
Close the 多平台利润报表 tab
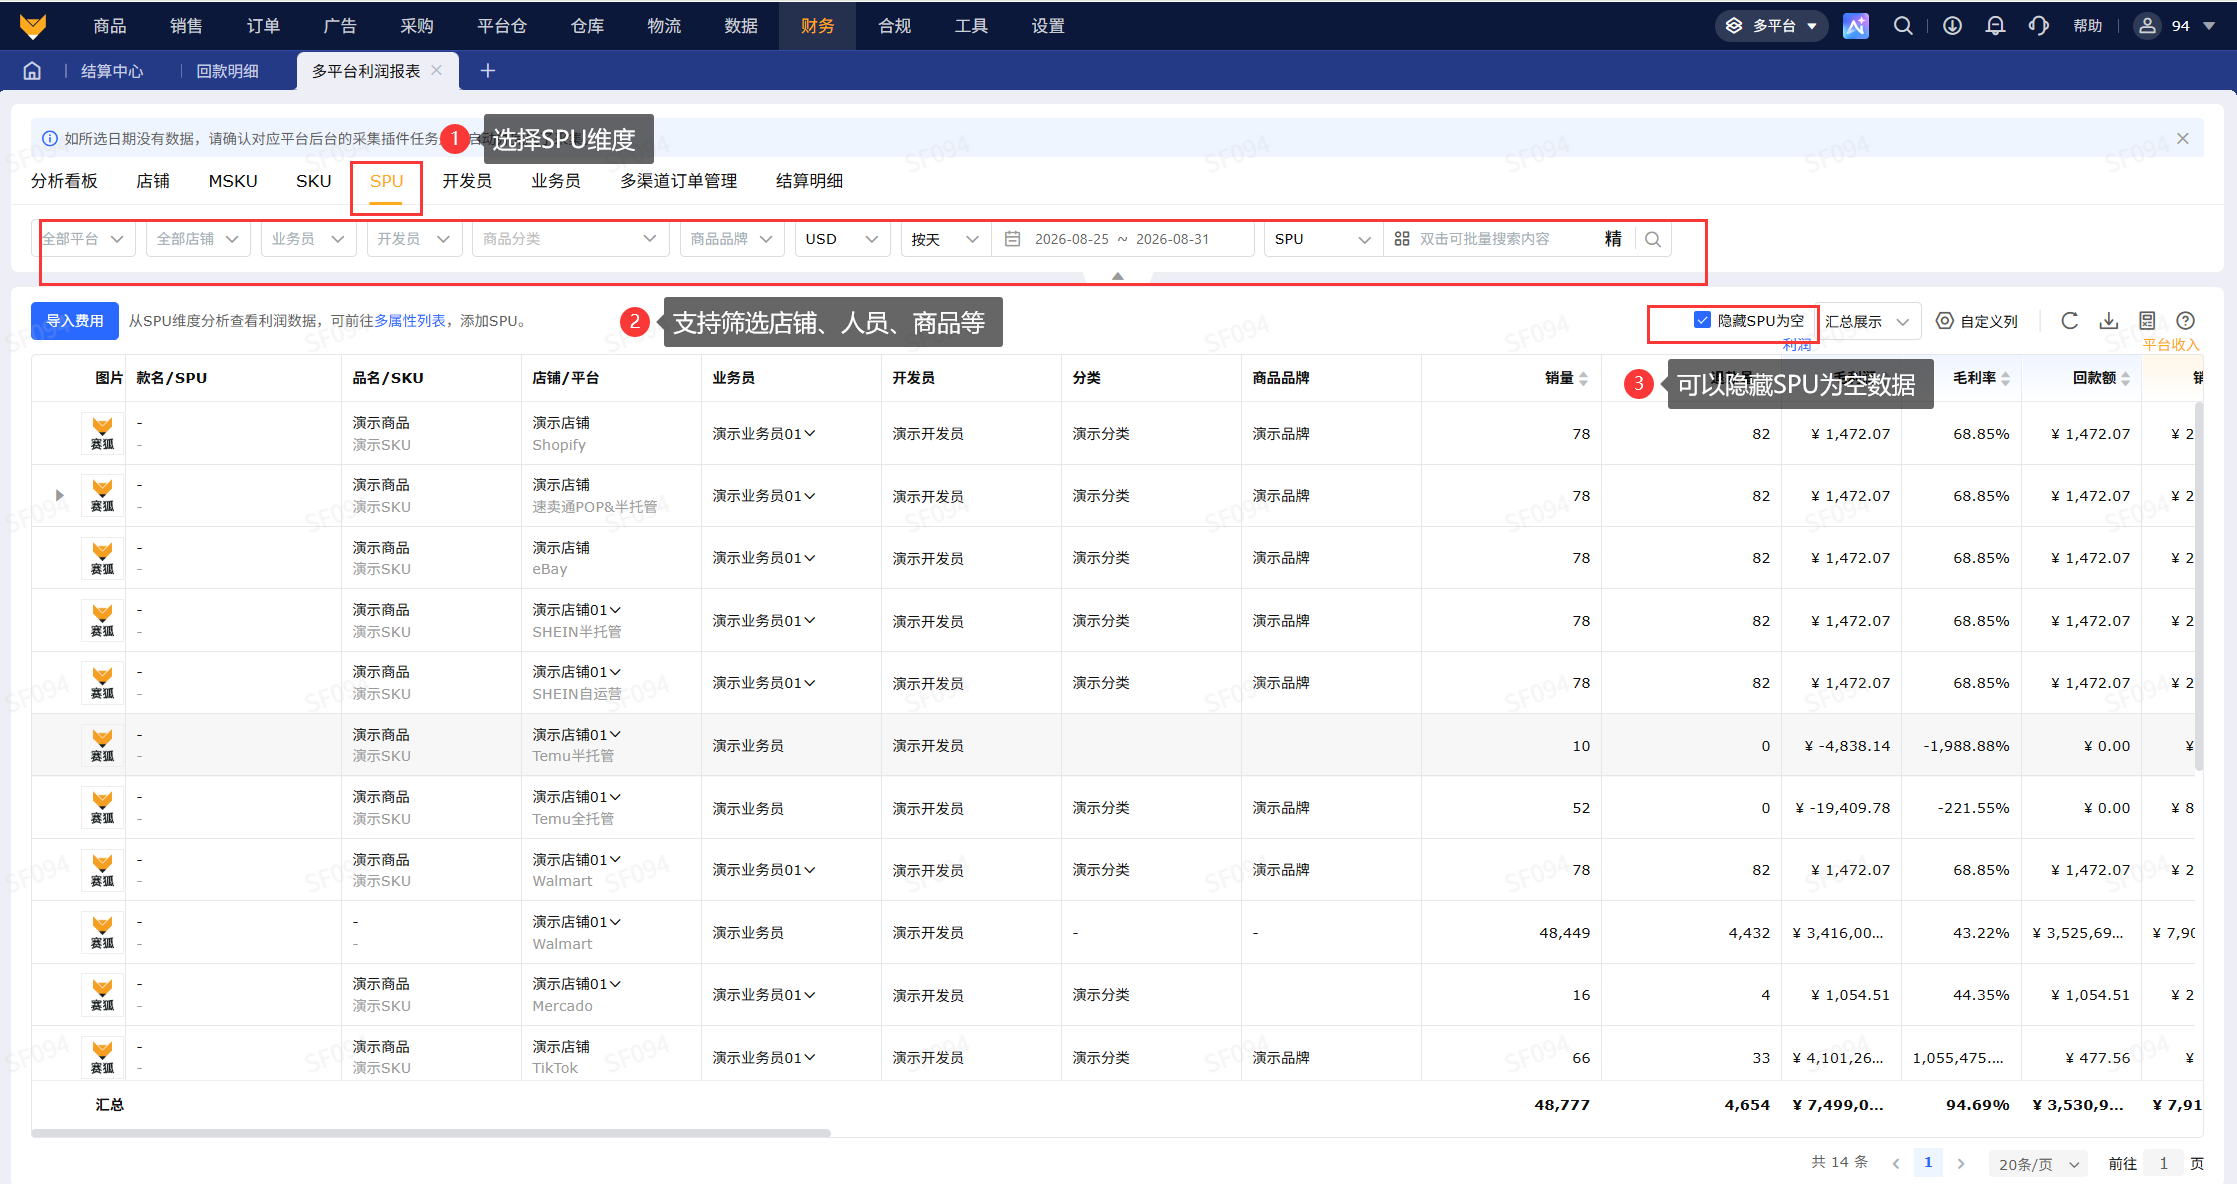click(x=436, y=70)
